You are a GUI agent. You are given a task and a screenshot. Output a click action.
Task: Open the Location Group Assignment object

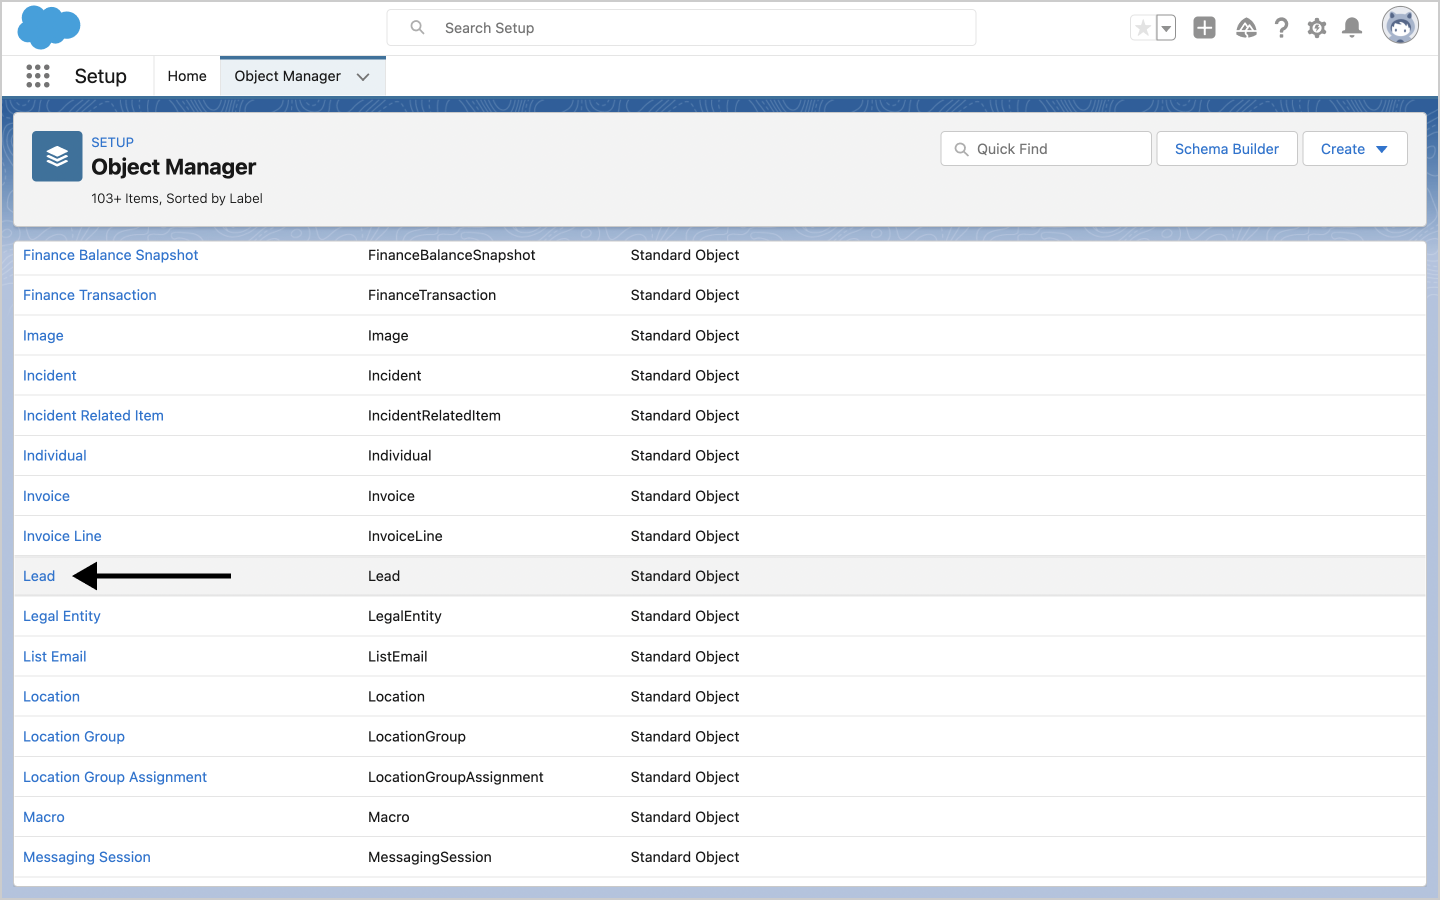(x=115, y=777)
